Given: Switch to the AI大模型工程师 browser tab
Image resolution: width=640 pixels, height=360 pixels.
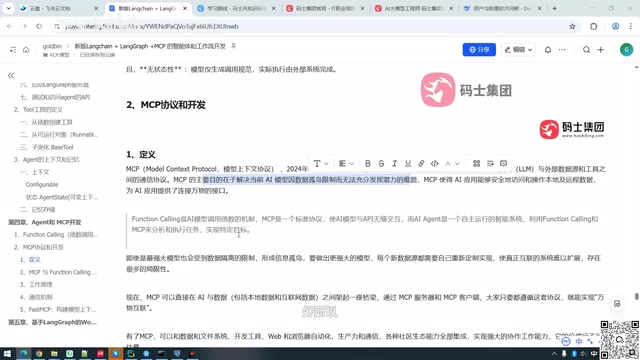Looking at the screenshot, I should click(413, 8).
